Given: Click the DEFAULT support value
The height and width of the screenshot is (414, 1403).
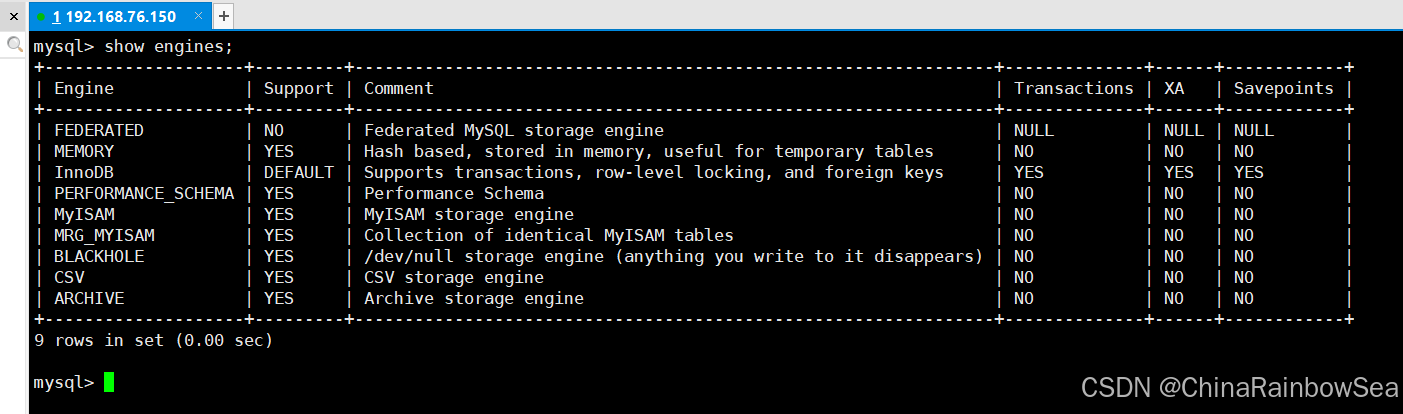Looking at the screenshot, I should point(298,172).
